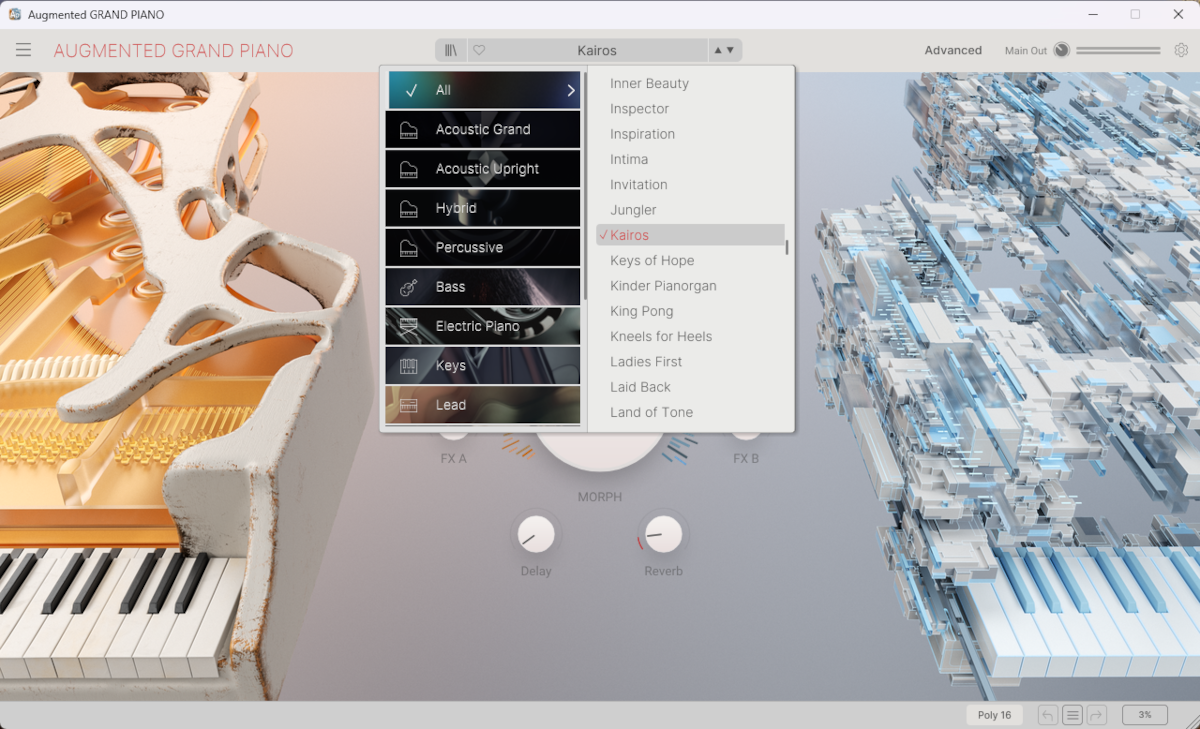Choose the Acoustic Upright category
Screen dimensions: 1200x729
point(483,169)
